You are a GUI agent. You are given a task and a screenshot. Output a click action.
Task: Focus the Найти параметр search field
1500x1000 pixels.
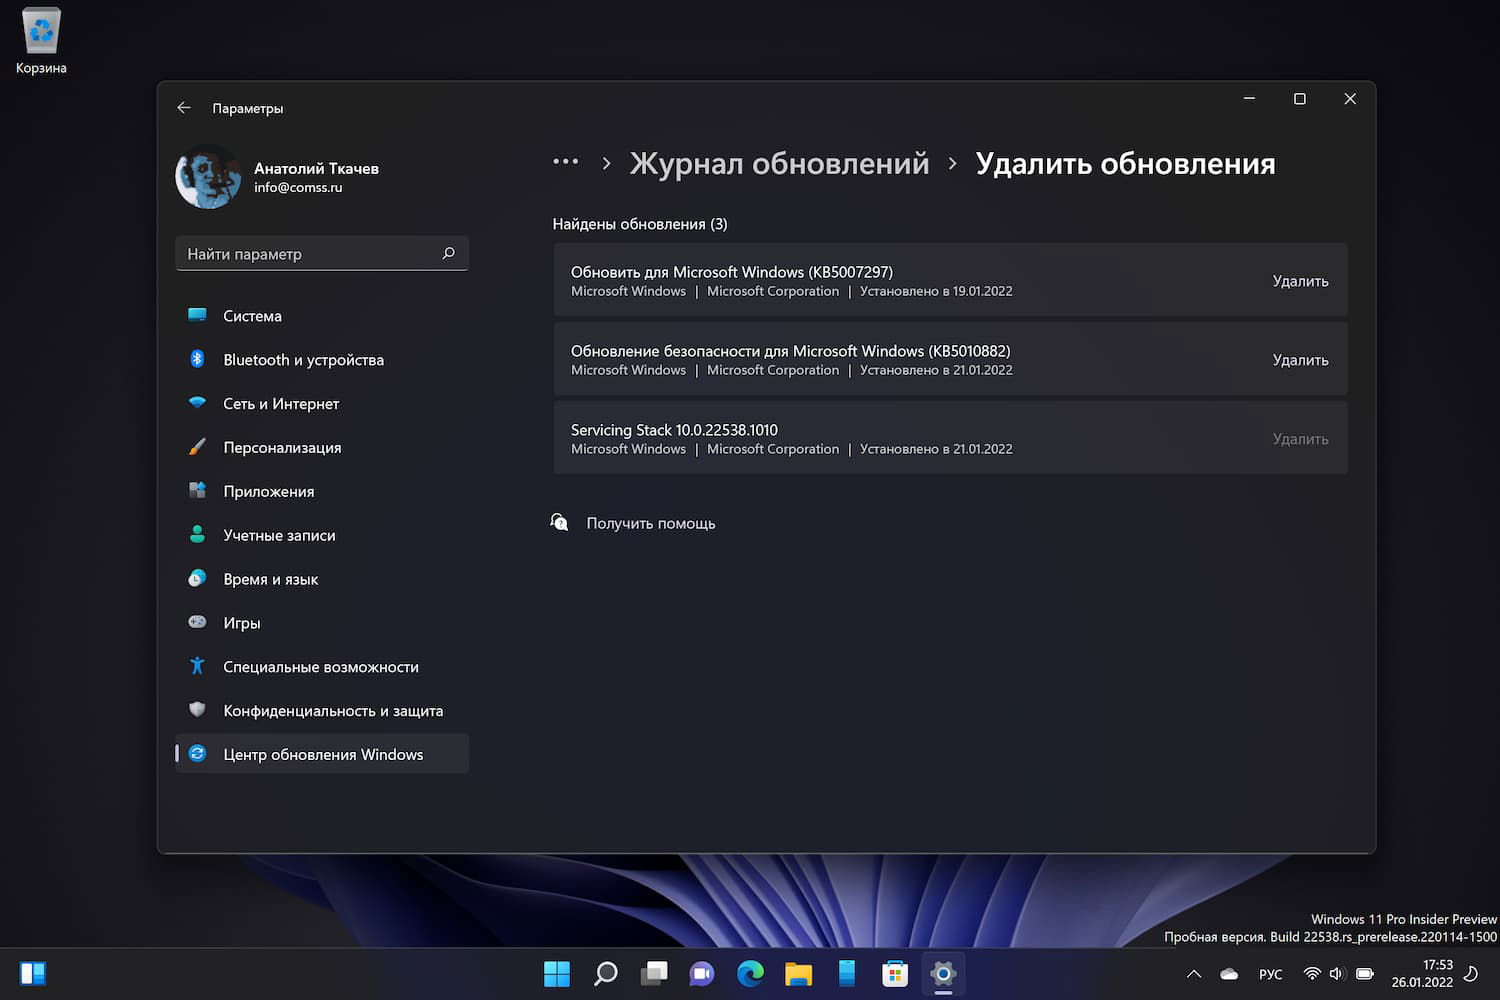(x=322, y=254)
